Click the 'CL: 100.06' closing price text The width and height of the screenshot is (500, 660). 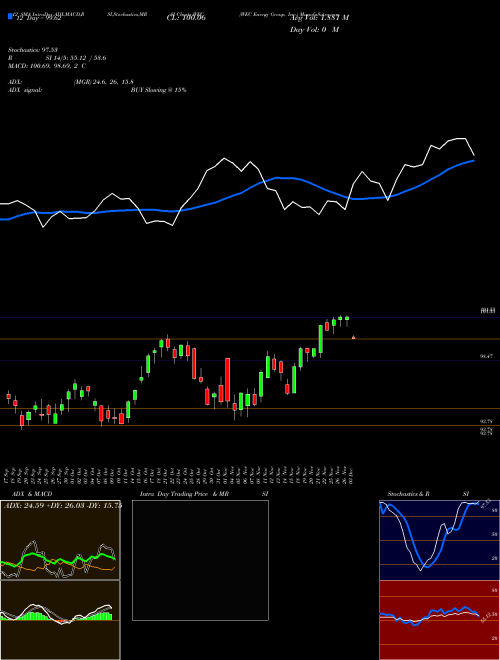186,18
